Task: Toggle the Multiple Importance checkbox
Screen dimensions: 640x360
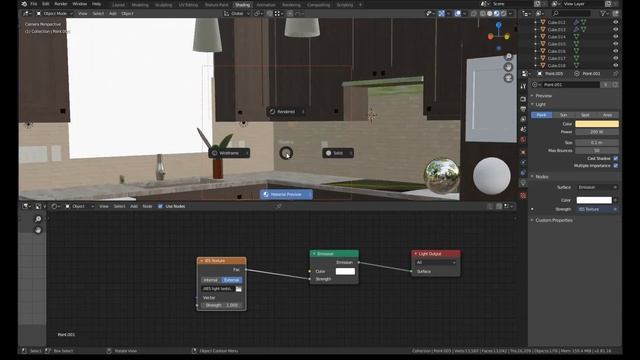Action: tap(616, 166)
